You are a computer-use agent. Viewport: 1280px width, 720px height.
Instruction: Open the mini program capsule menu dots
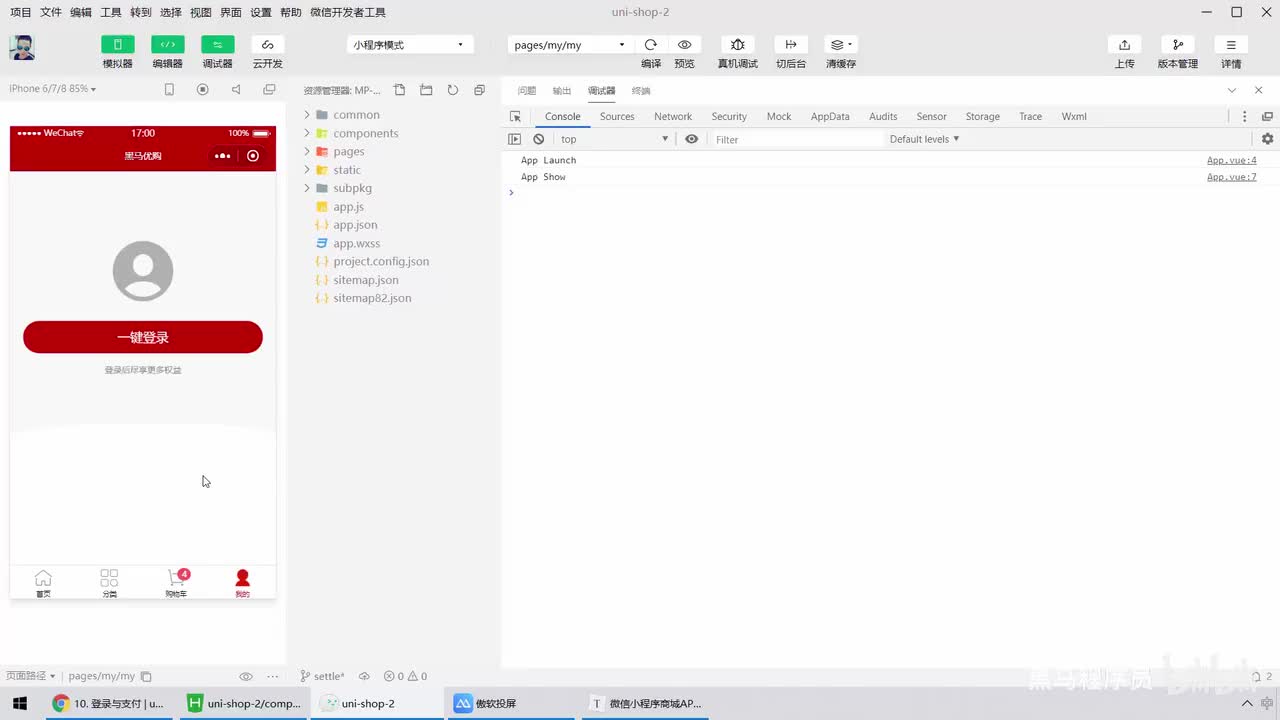[x=222, y=156]
